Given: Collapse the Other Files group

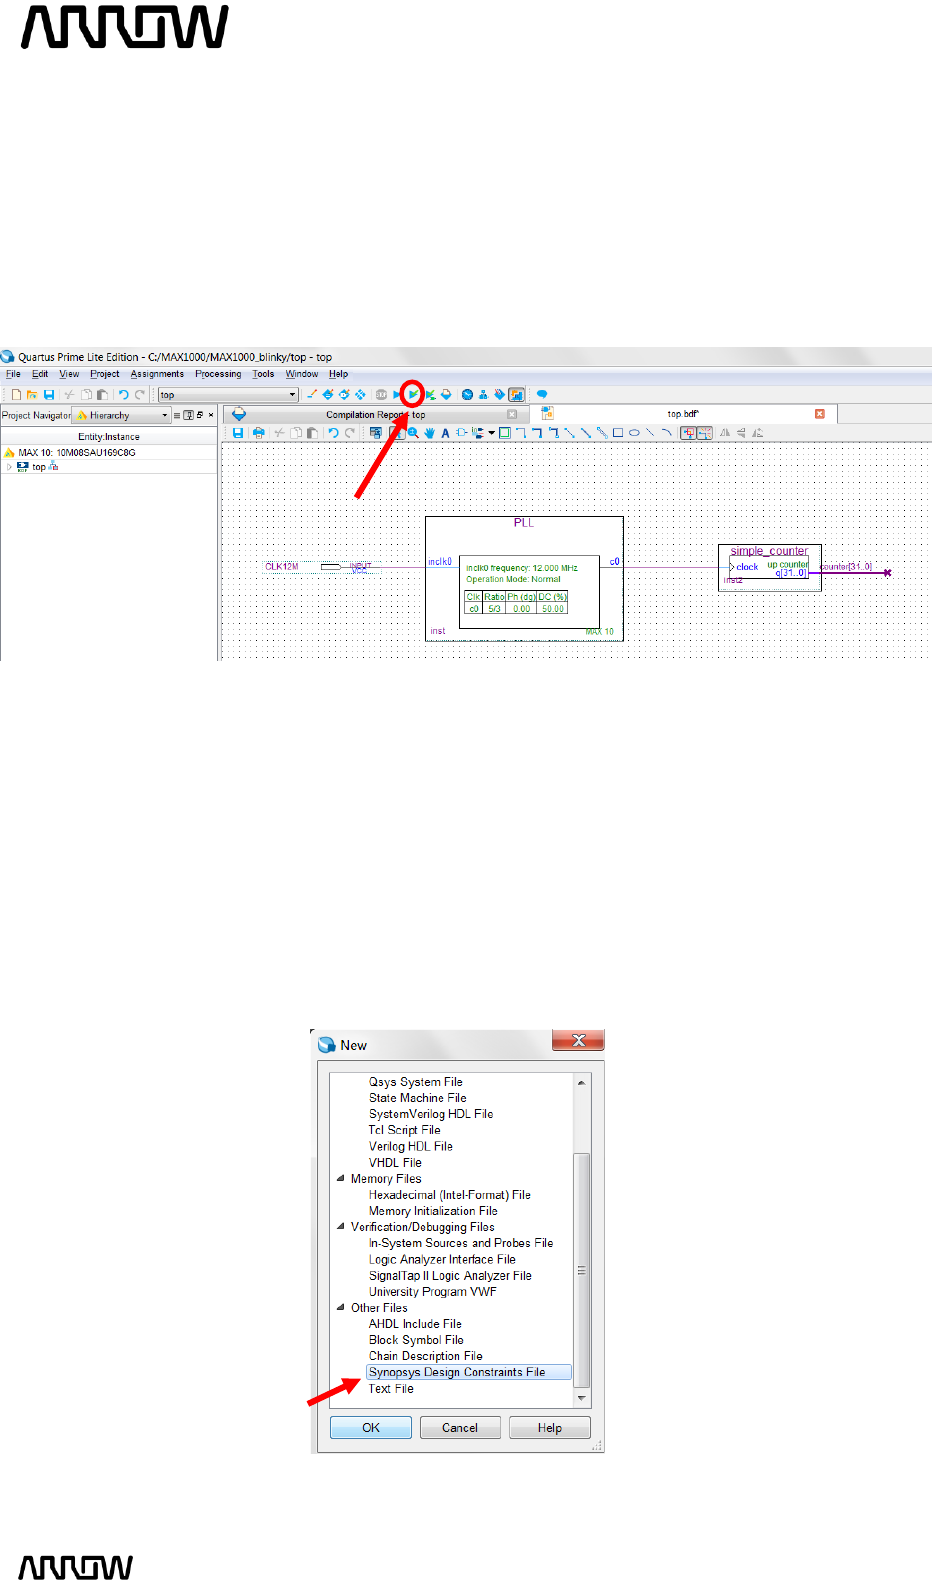Looking at the screenshot, I should [340, 1308].
